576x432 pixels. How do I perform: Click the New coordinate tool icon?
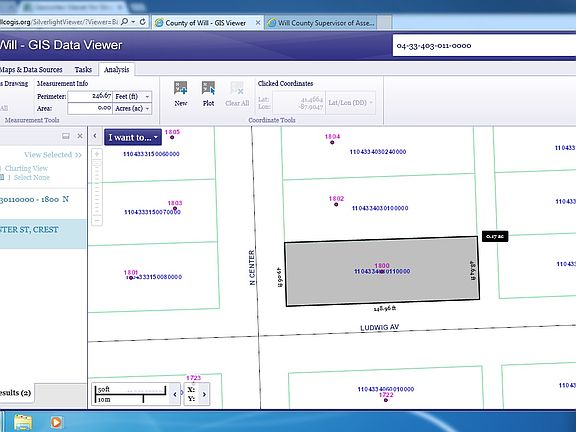click(x=180, y=88)
